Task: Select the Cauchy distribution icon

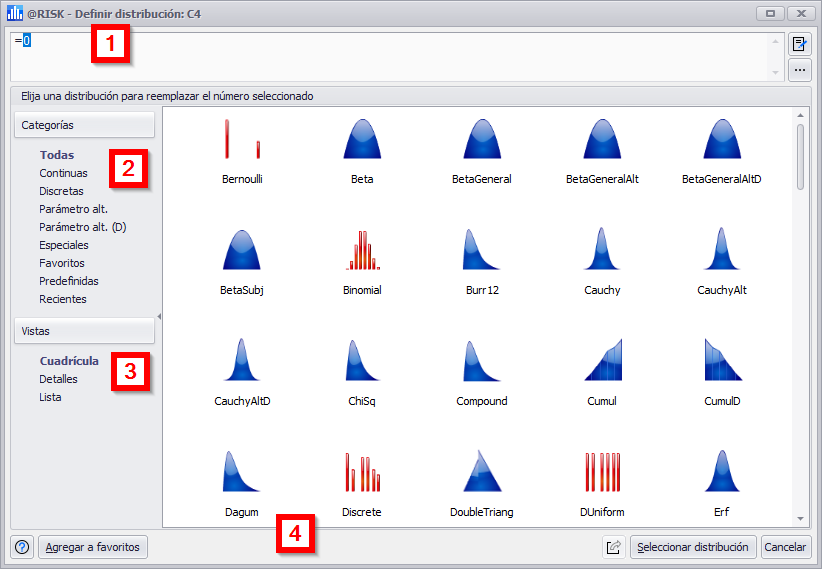Action: (x=602, y=251)
